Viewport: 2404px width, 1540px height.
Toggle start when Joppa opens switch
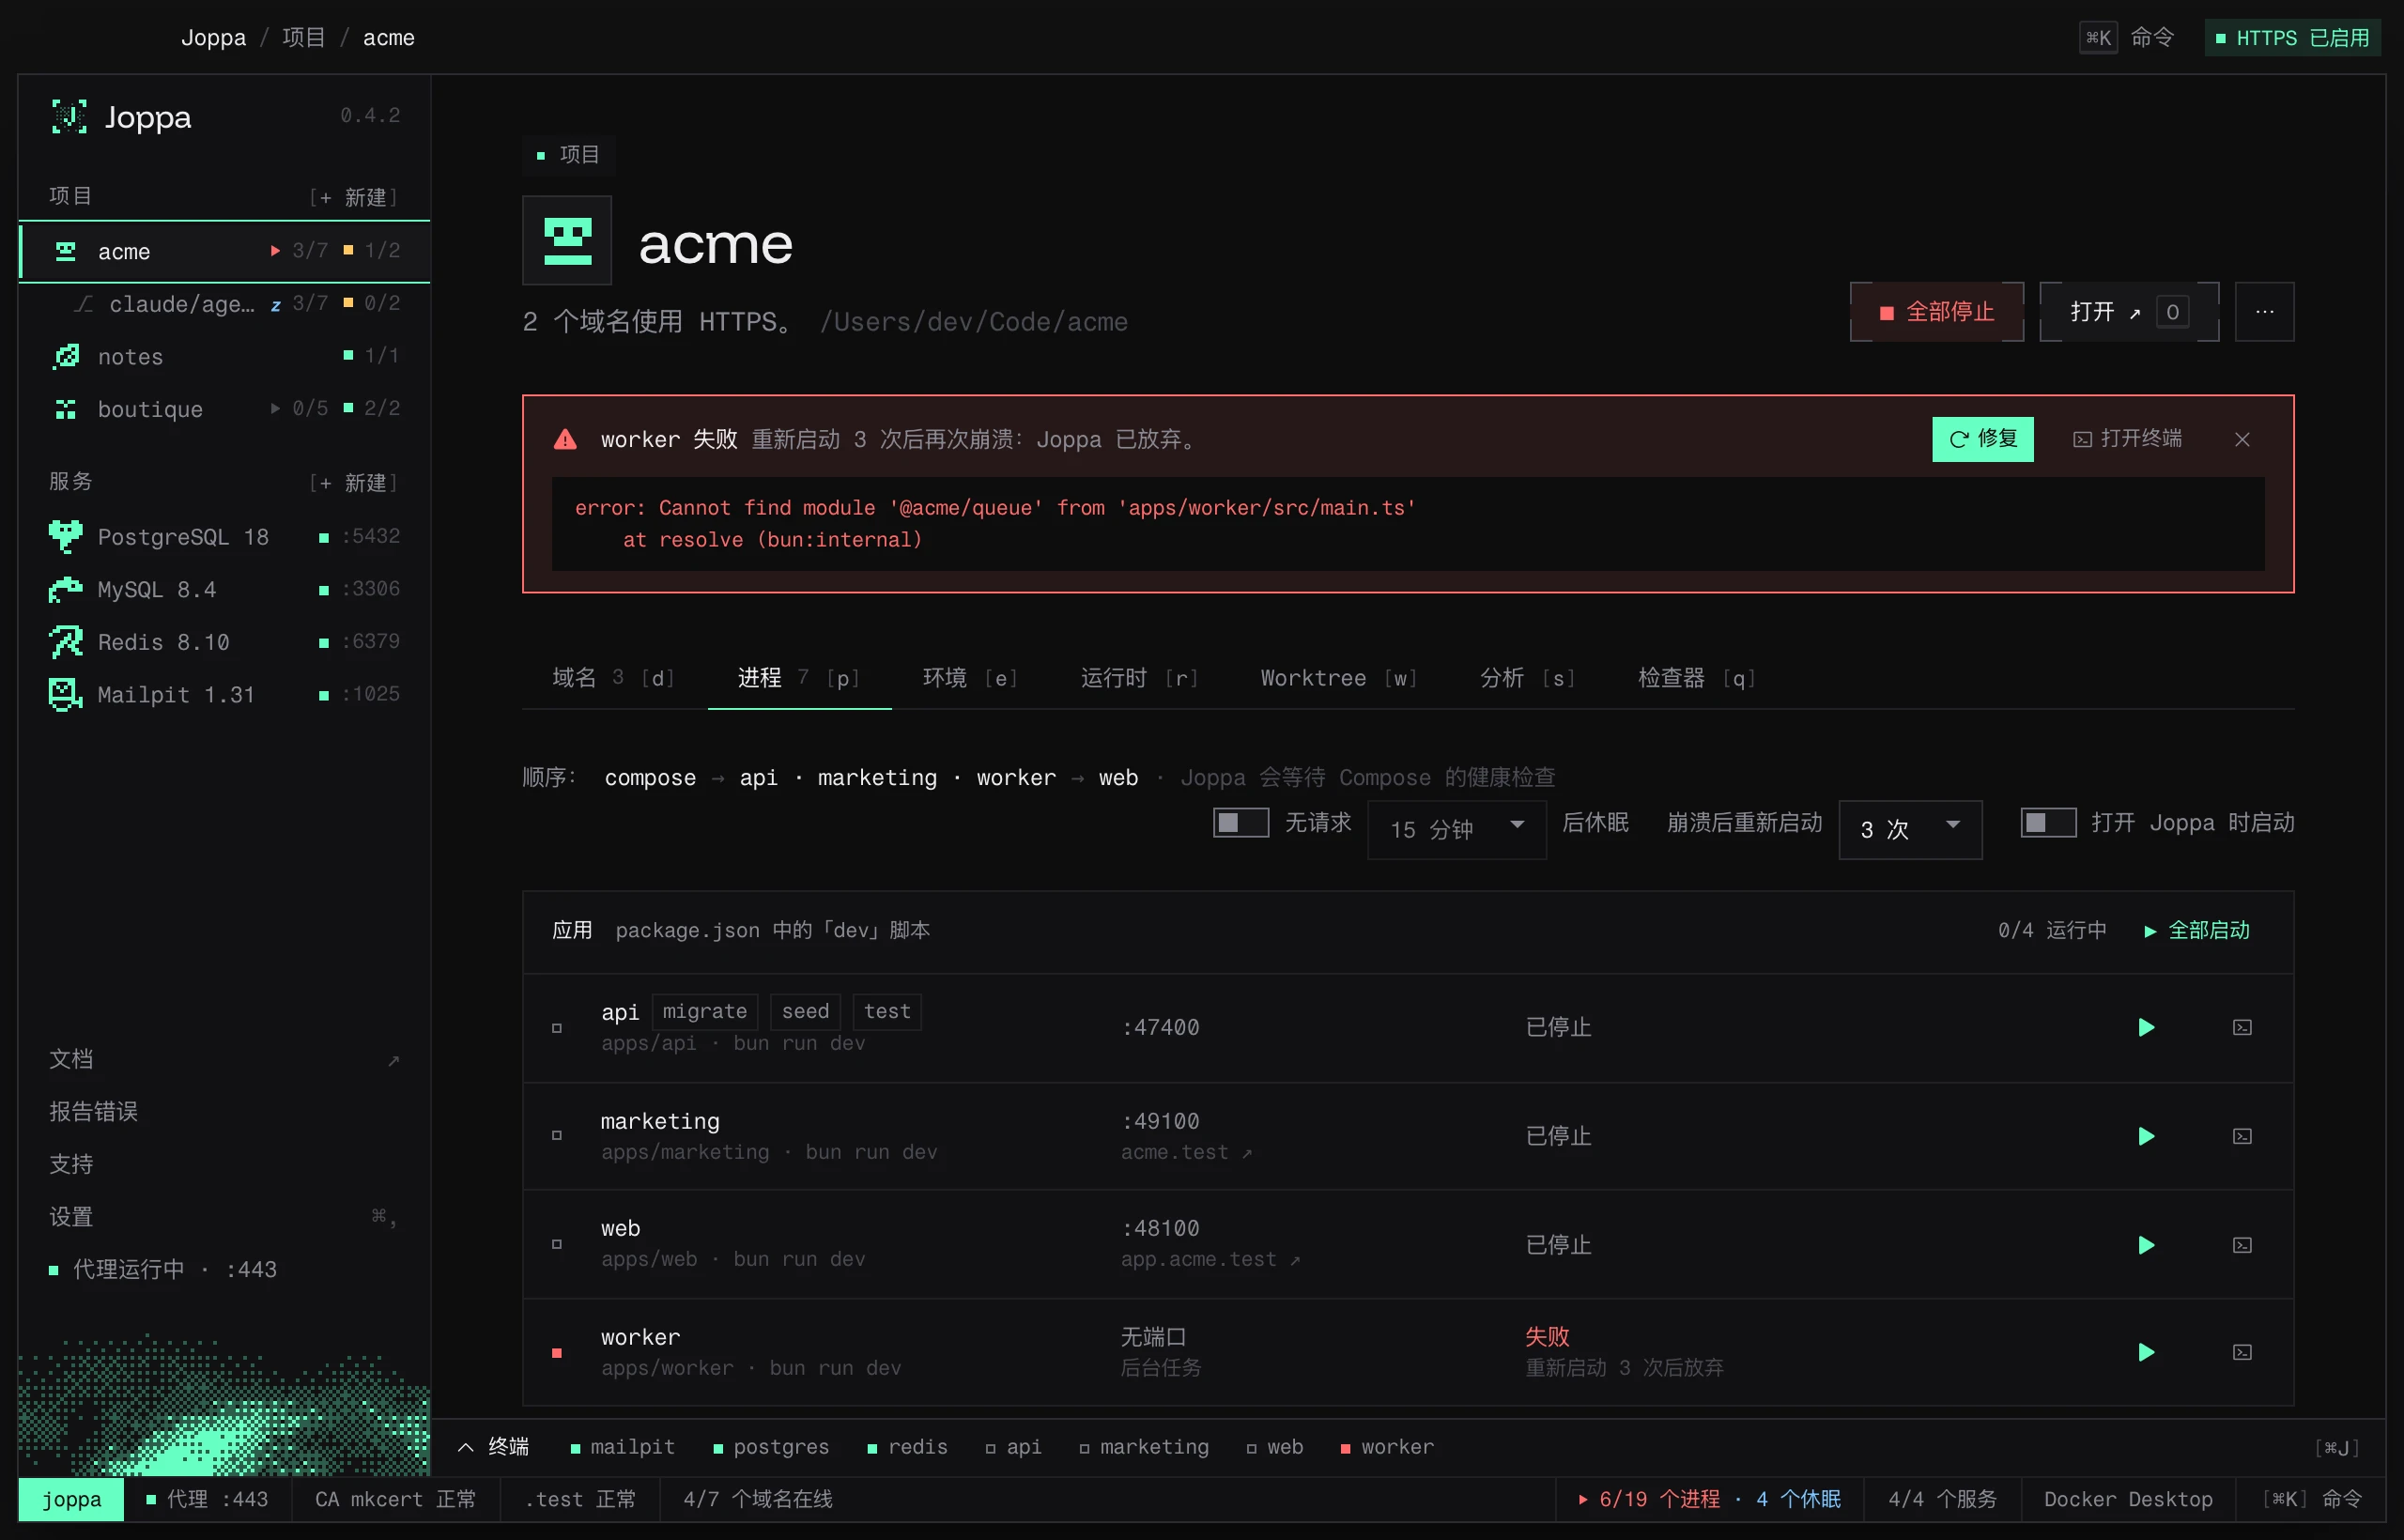pyautogui.click(x=2048, y=822)
